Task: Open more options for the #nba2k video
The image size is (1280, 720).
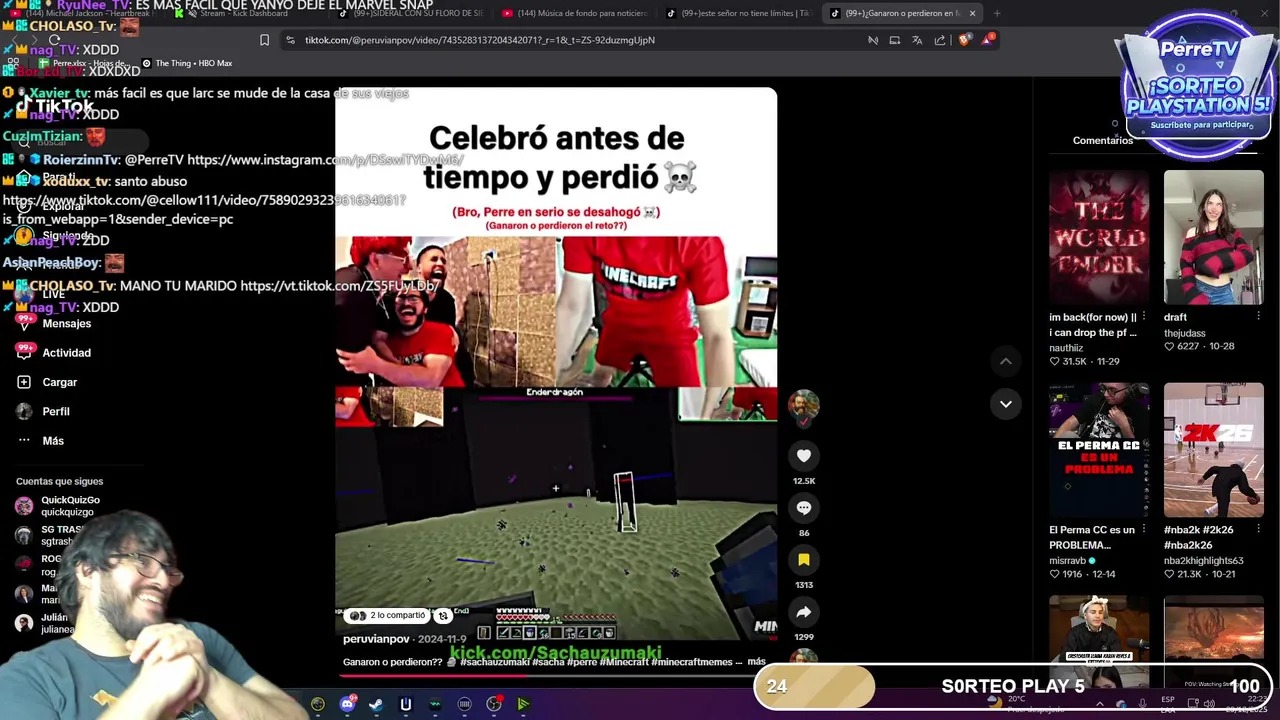Action: (x=1258, y=530)
